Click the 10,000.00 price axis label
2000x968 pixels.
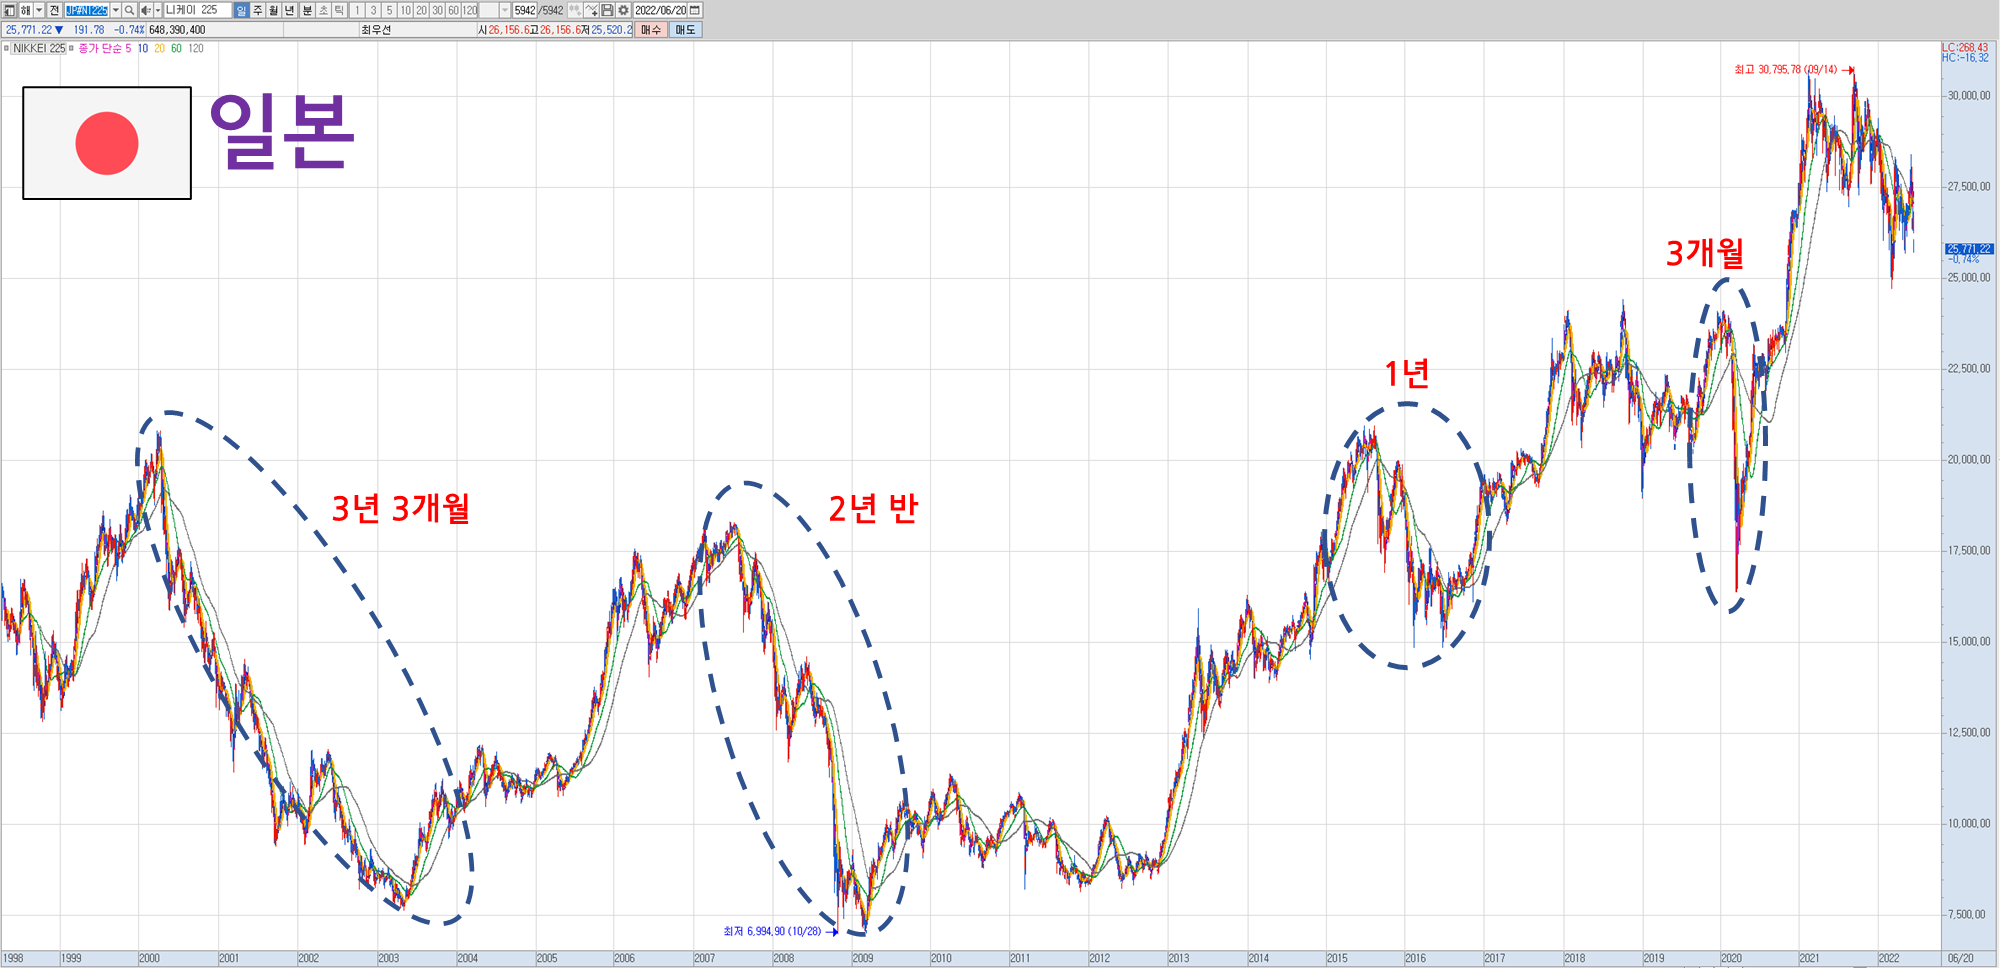coord(1969,824)
